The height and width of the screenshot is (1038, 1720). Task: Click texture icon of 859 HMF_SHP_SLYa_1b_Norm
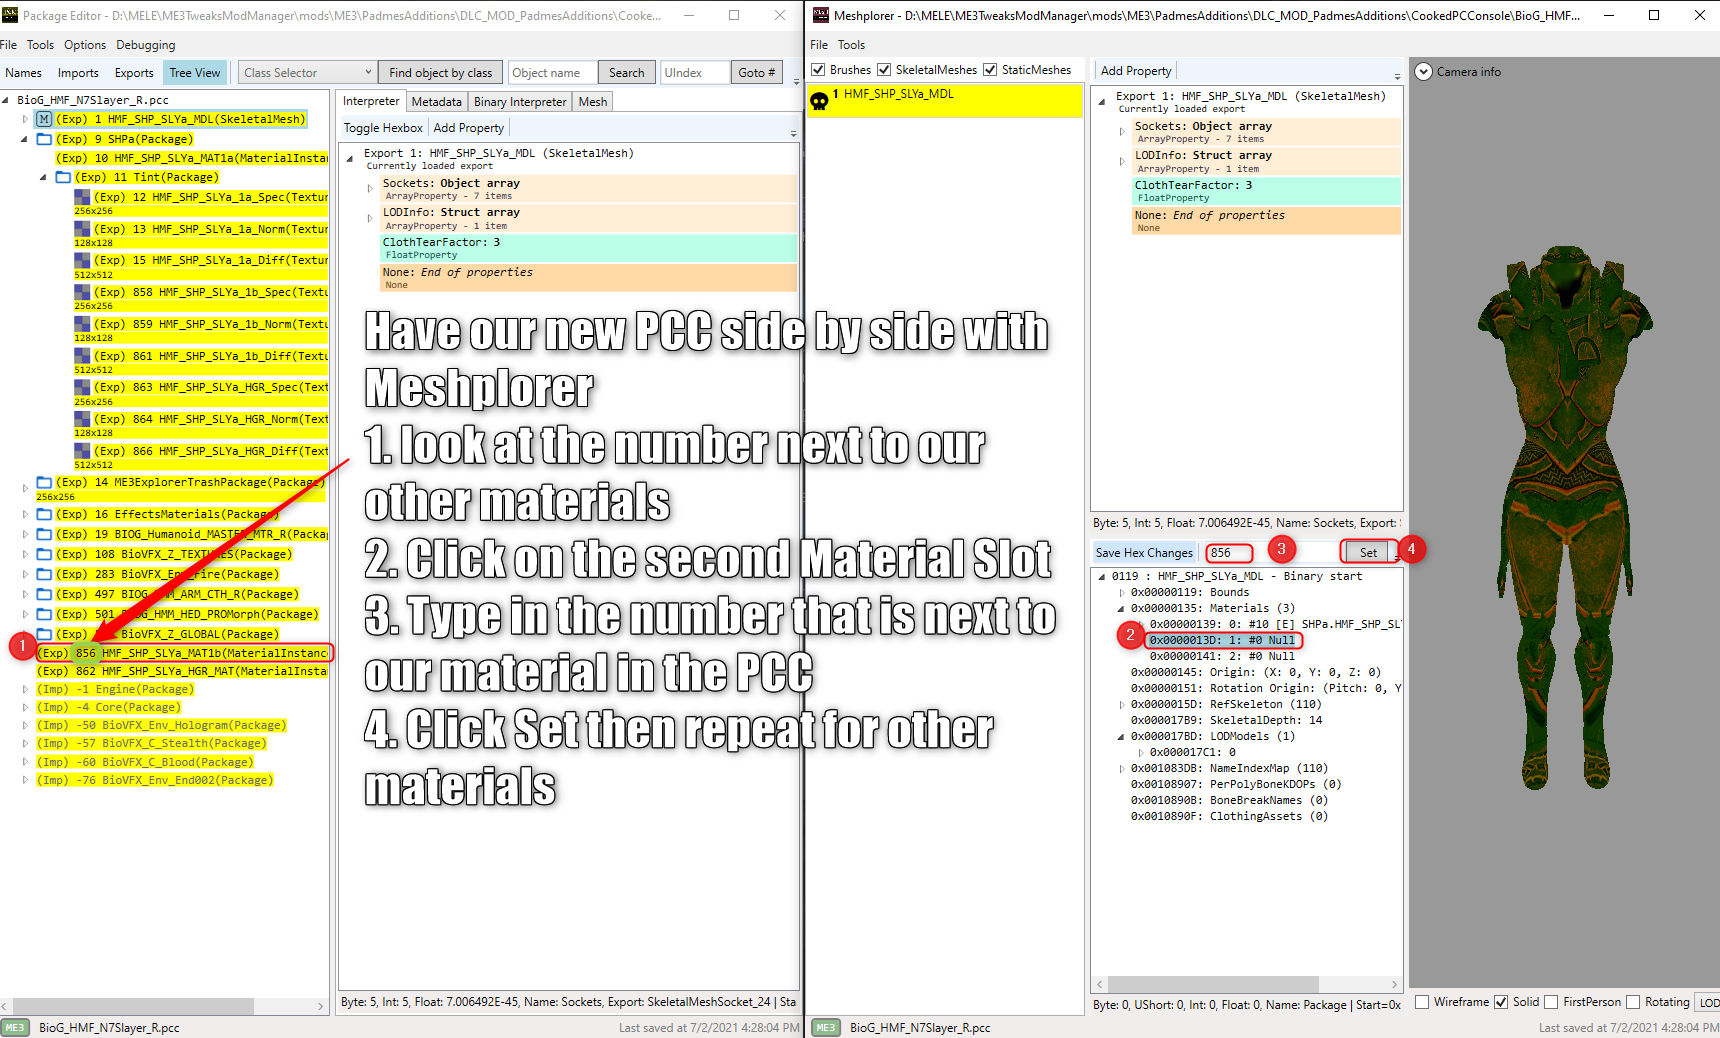pyautogui.click(x=82, y=324)
